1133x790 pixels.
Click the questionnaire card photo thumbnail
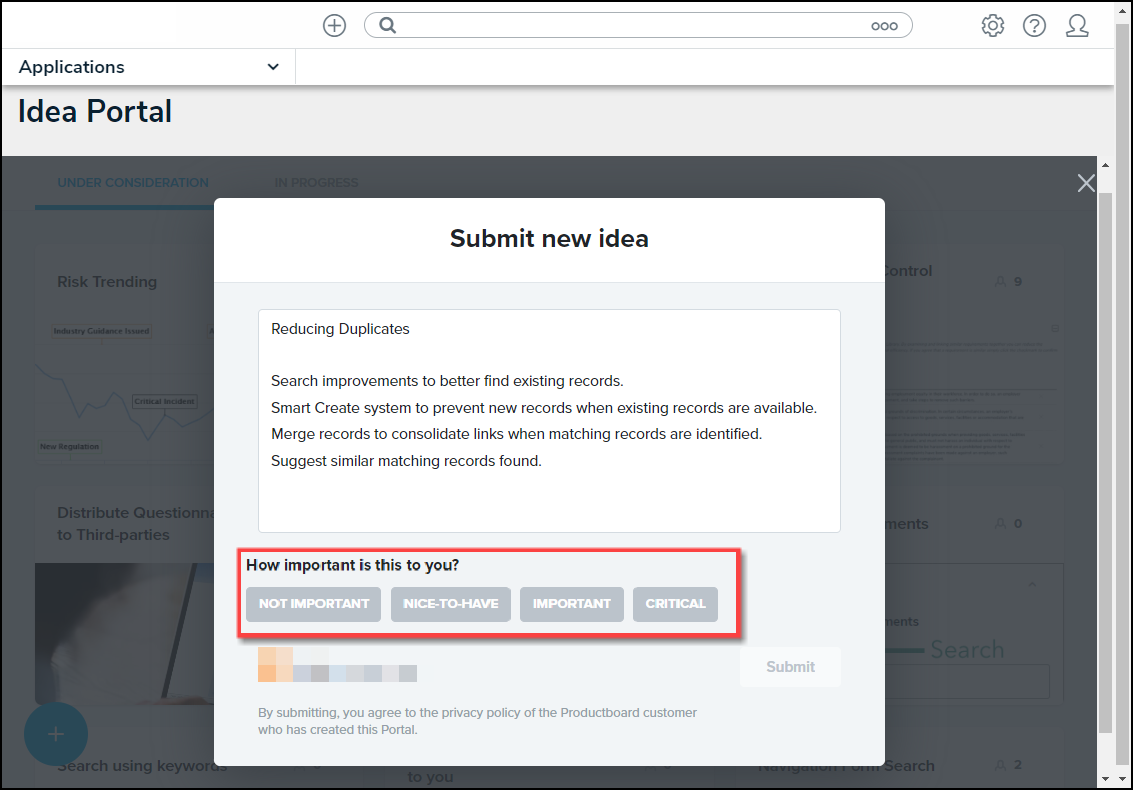click(124, 634)
